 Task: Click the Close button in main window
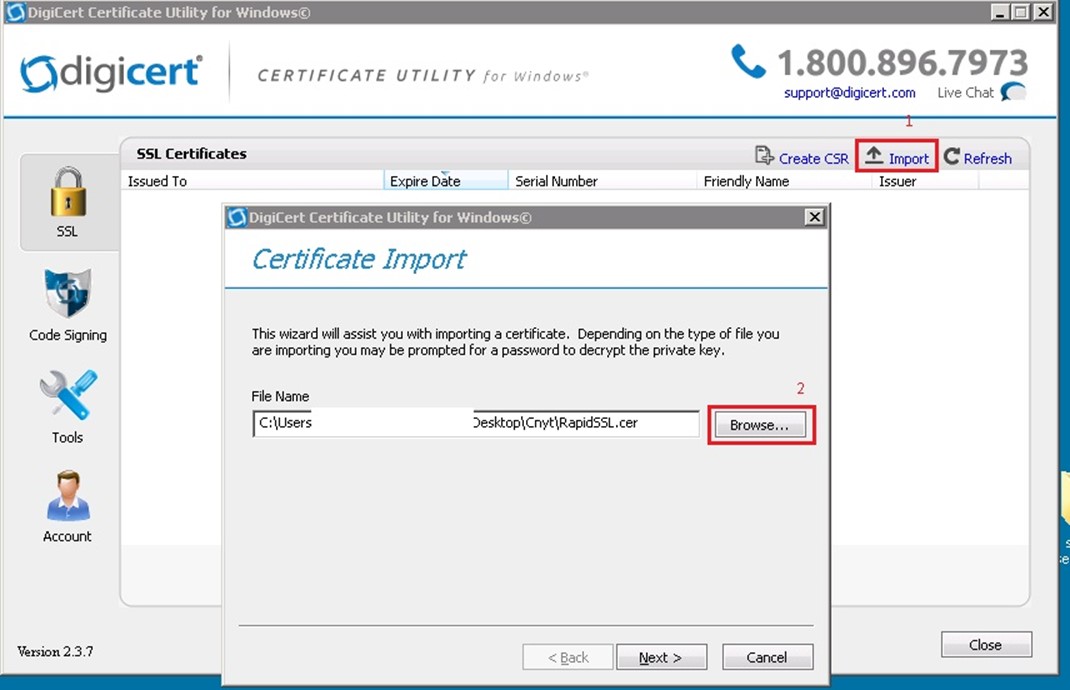tap(986, 644)
